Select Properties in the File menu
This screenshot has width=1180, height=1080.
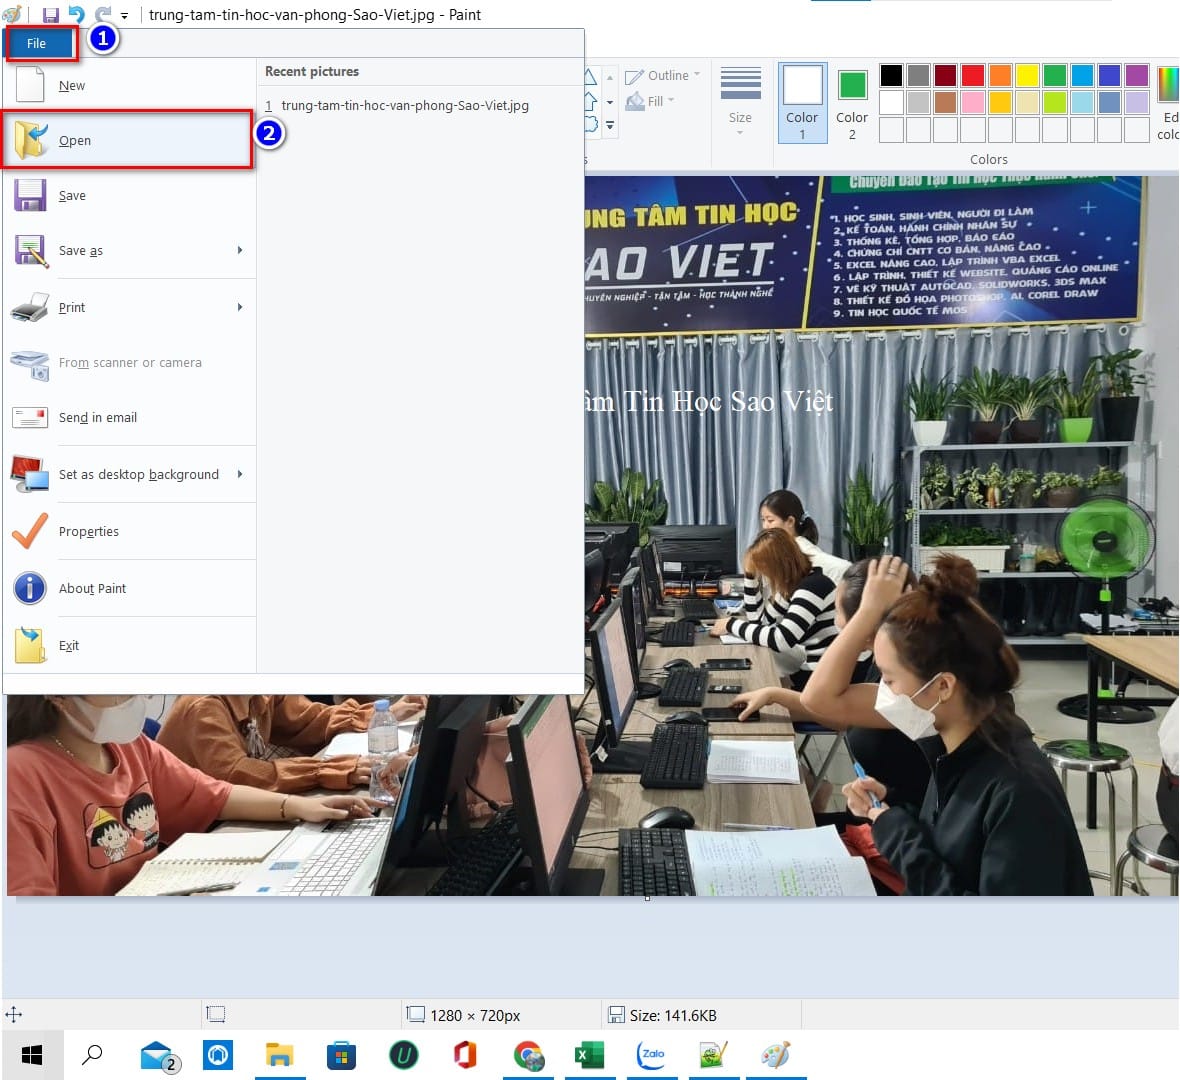click(89, 532)
